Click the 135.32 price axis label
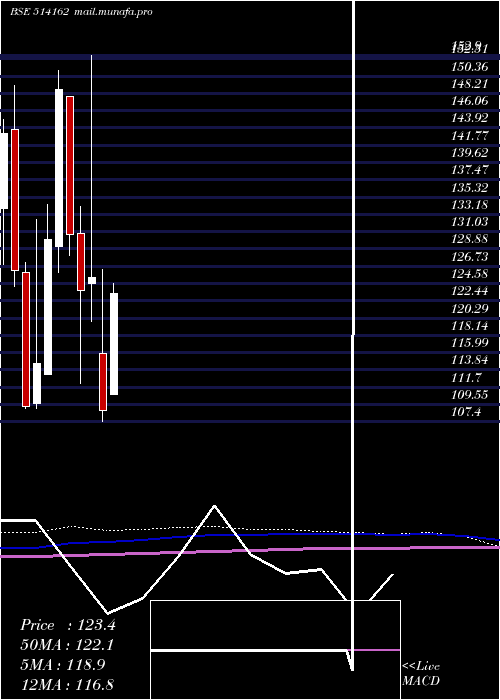The height and width of the screenshot is (700, 500). [x=470, y=188]
